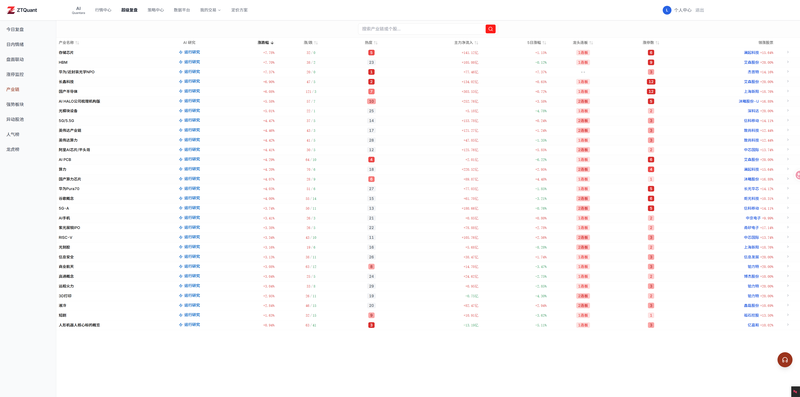Sort by the 5日涨幅 column
800x397 pixels.
pyautogui.click(x=544, y=43)
